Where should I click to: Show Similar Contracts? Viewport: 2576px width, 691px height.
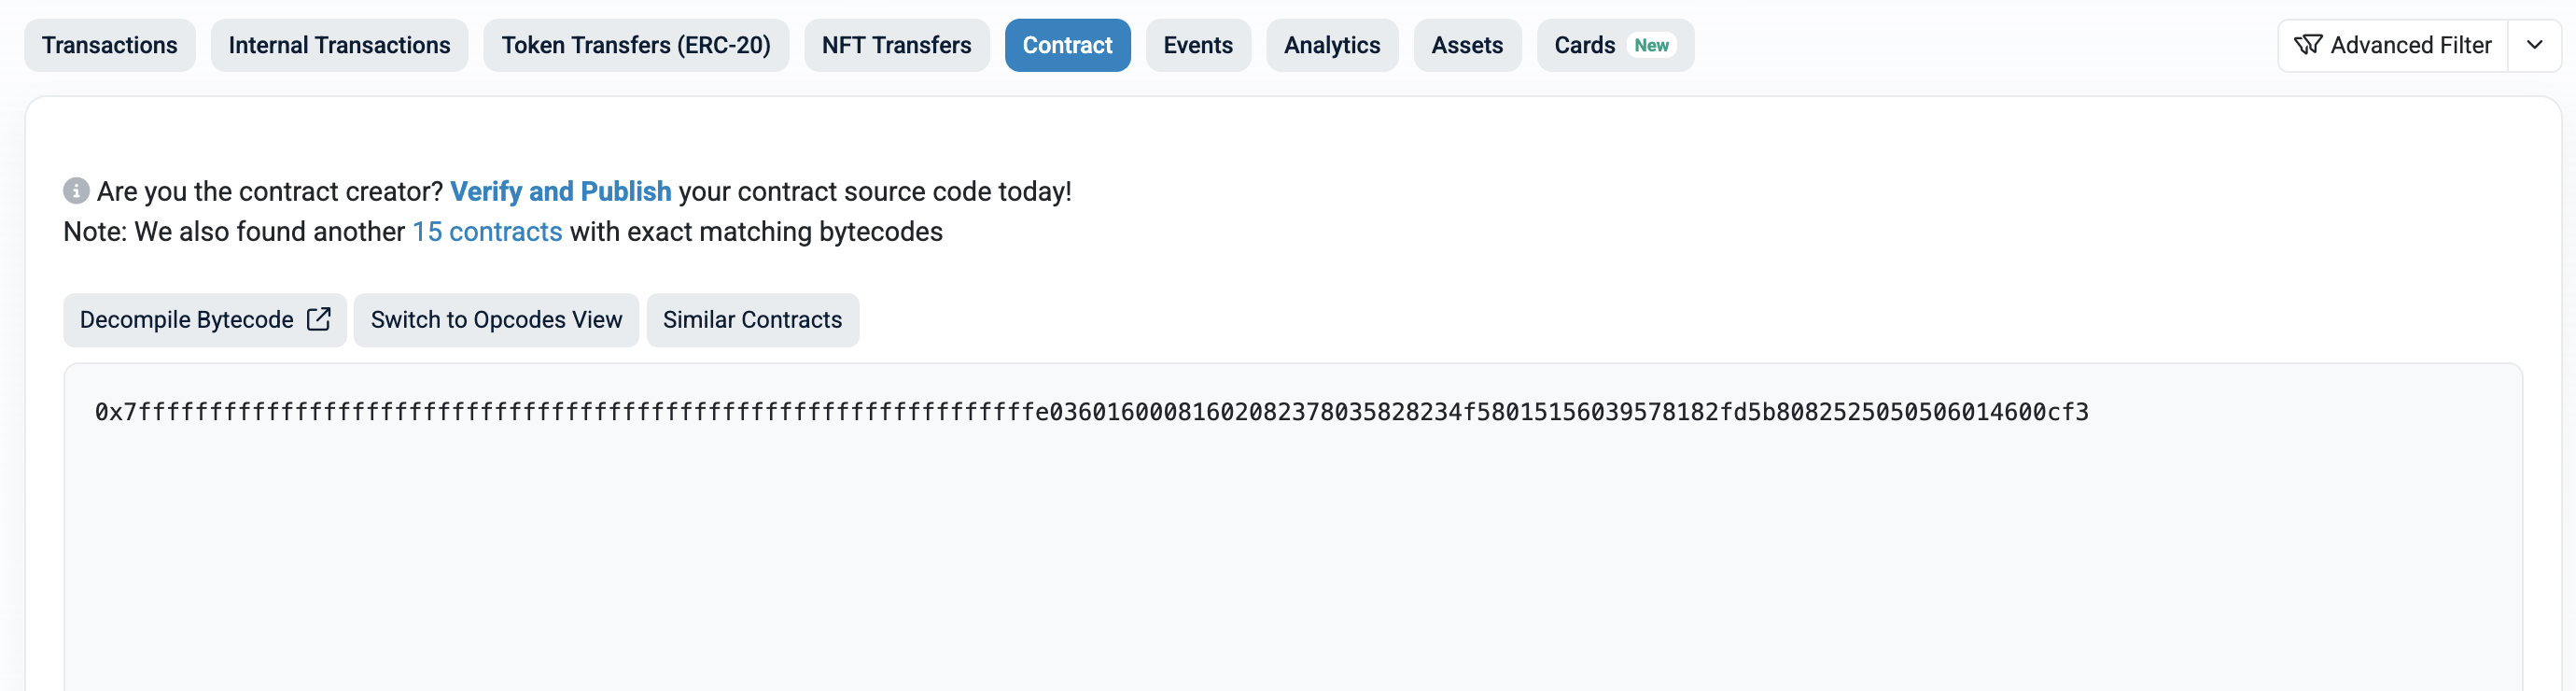click(752, 319)
